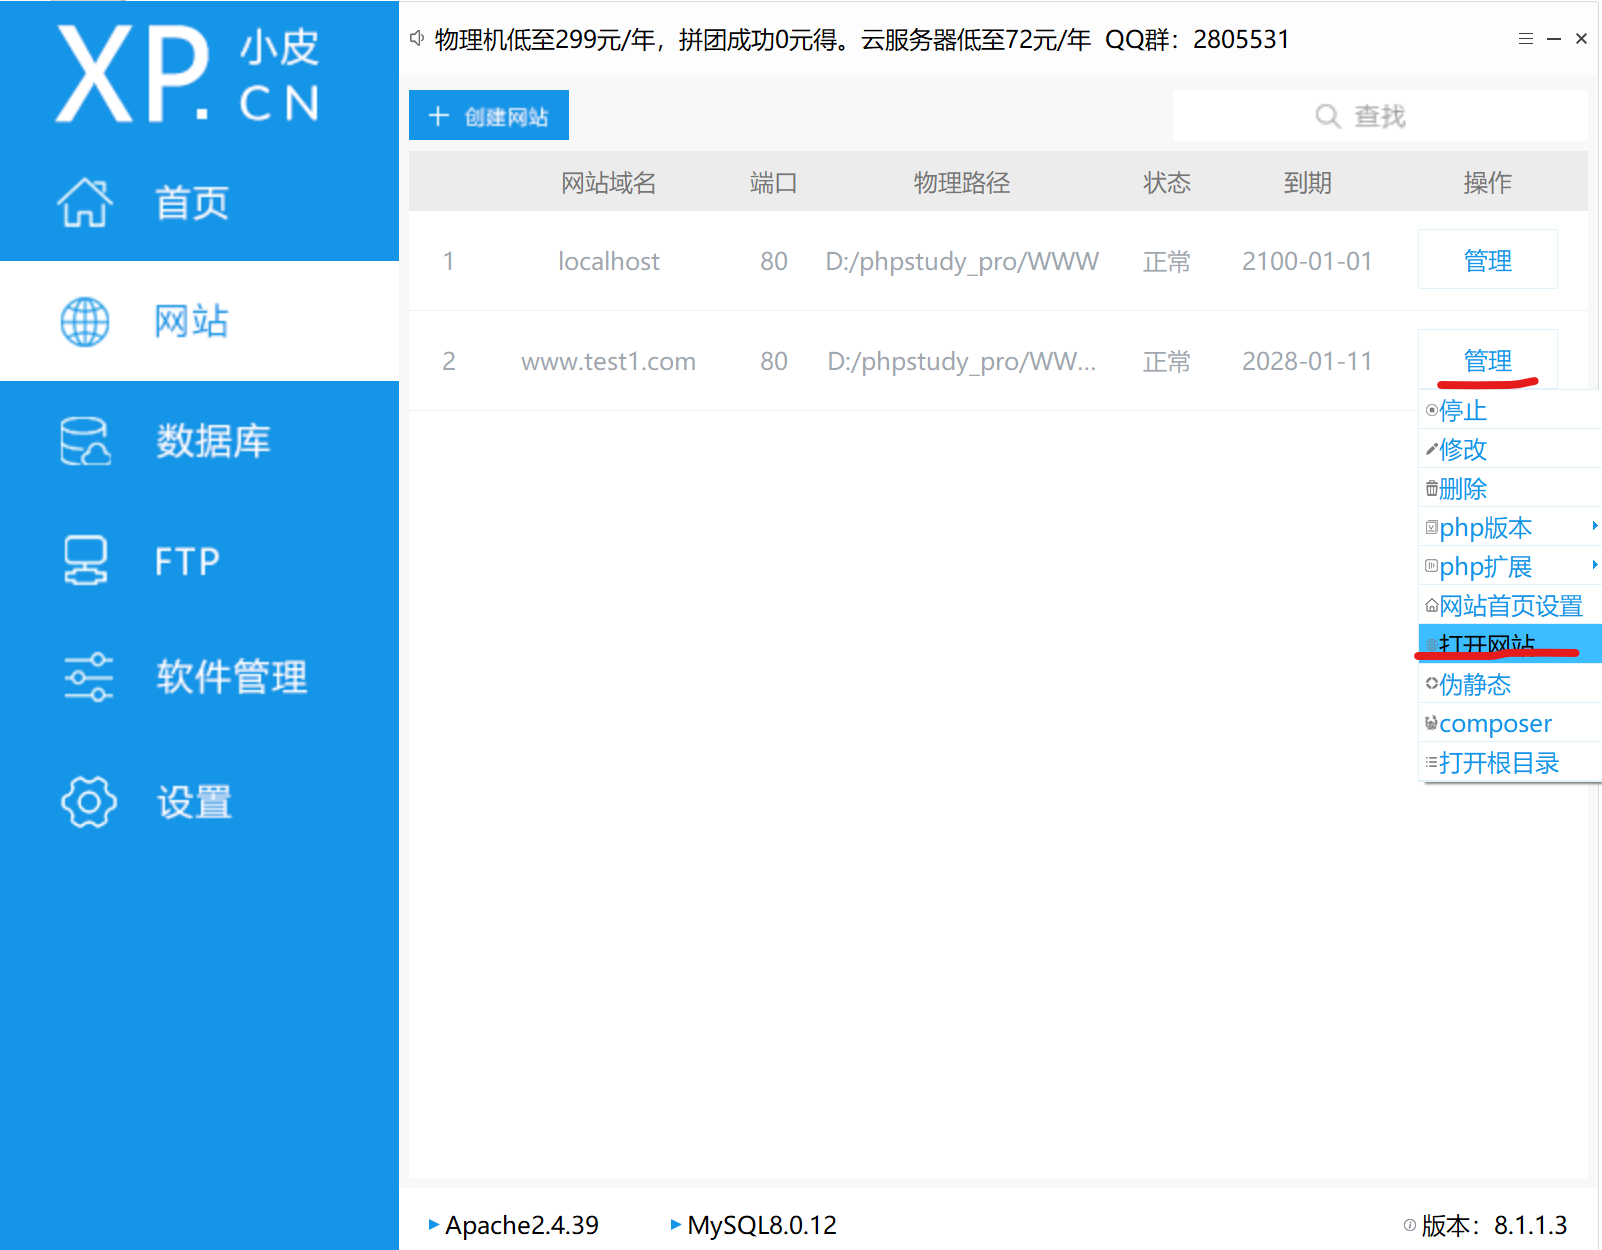Select the 网站 globe sidebar icon
The image size is (1602, 1250).
click(x=86, y=322)
